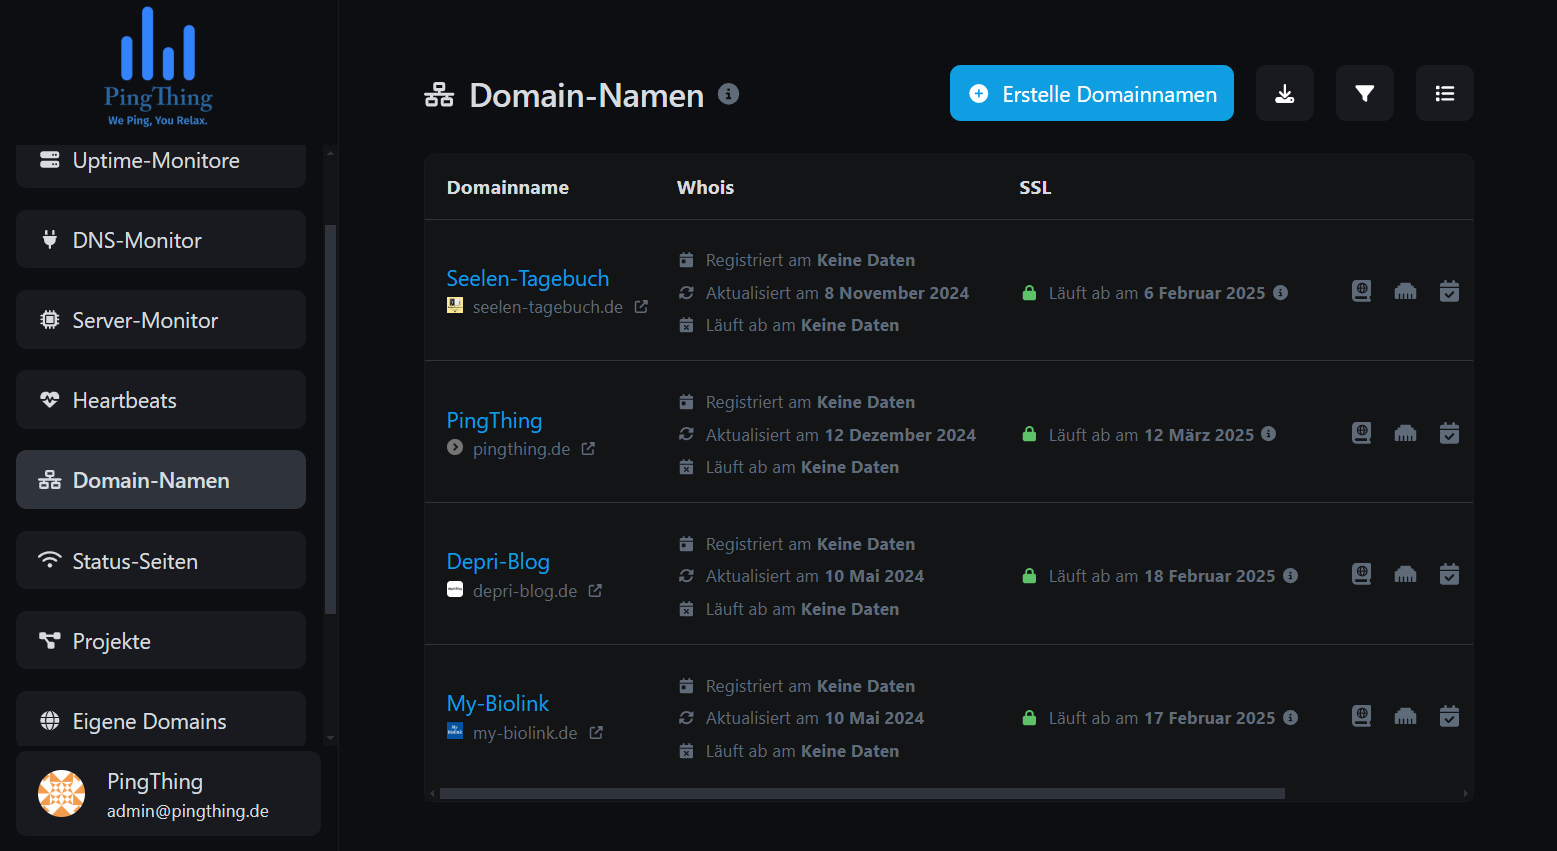This screenshot has height=851, width=1557.
Task: Click the calendar check icon in PingThing row
Action: point(1449,433)
